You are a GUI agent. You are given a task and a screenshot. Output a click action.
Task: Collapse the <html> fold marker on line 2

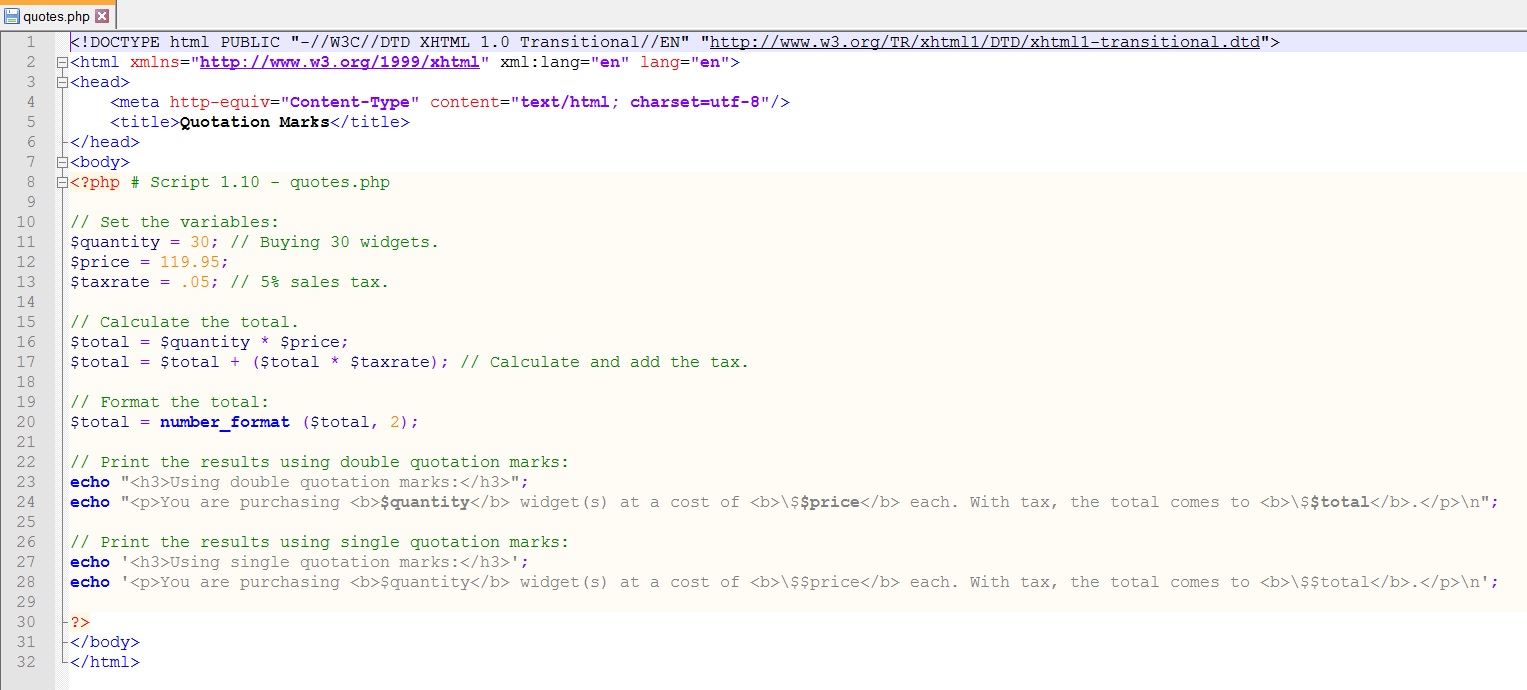click(x=63, y=62)
